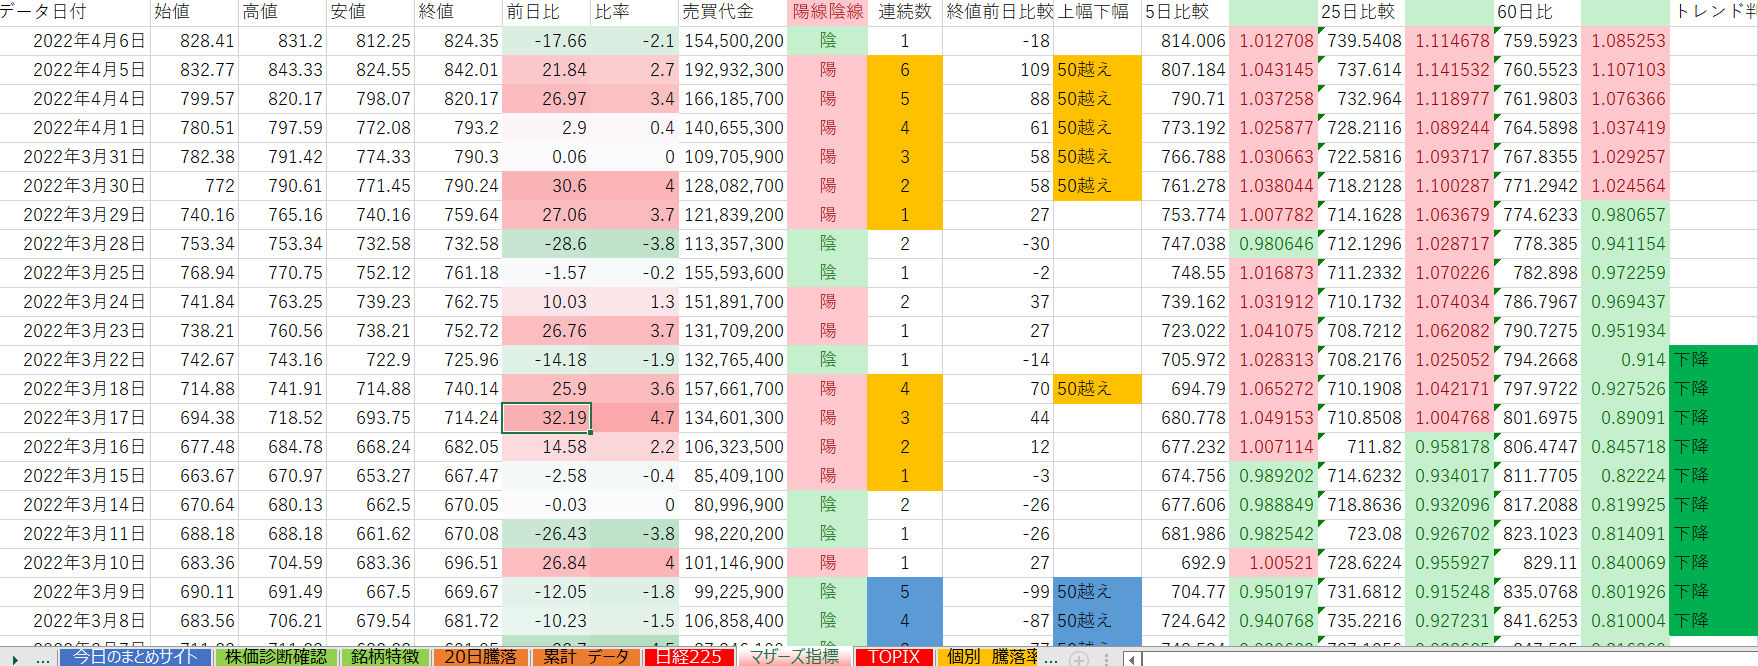Screen dimensions: 1758x666
Task: Click the ratio value 1.141532
Action: 1449,70
